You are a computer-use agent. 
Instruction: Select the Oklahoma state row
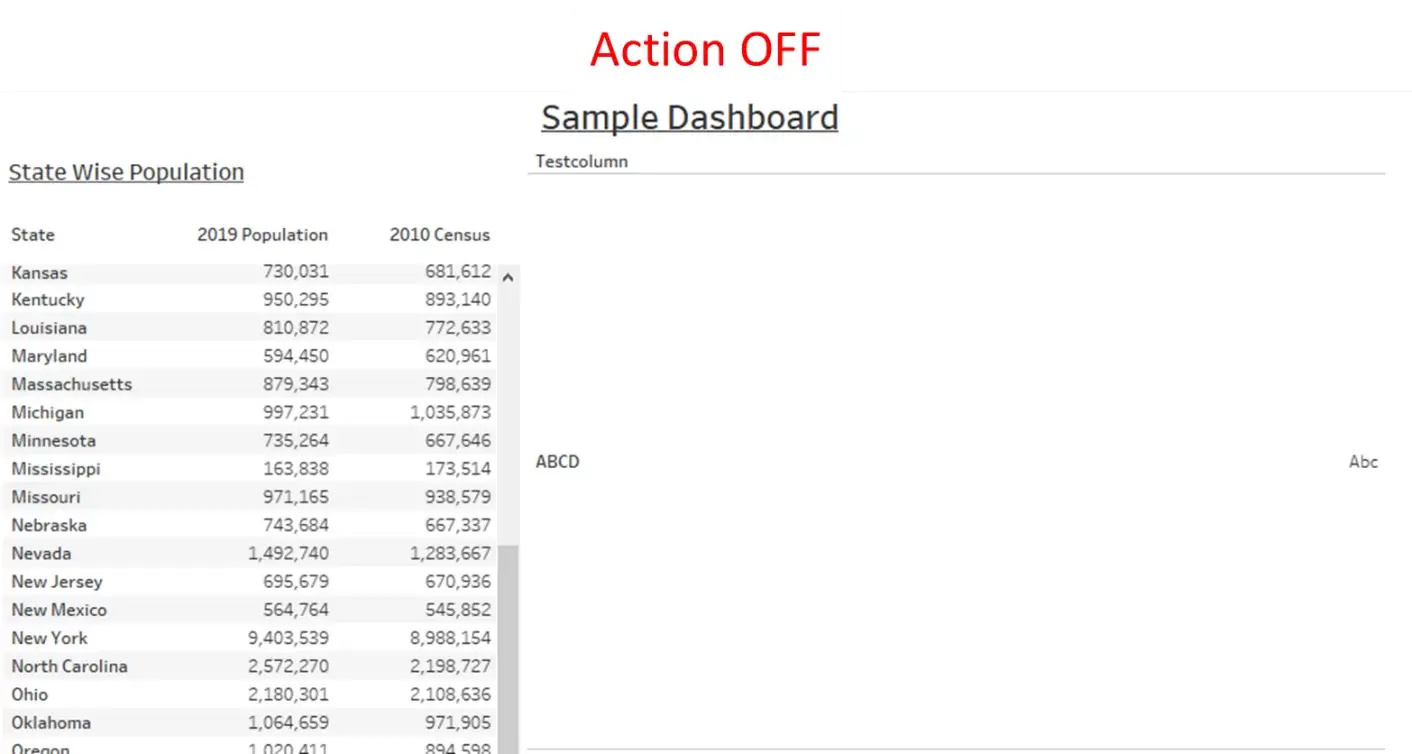[251, 723]
